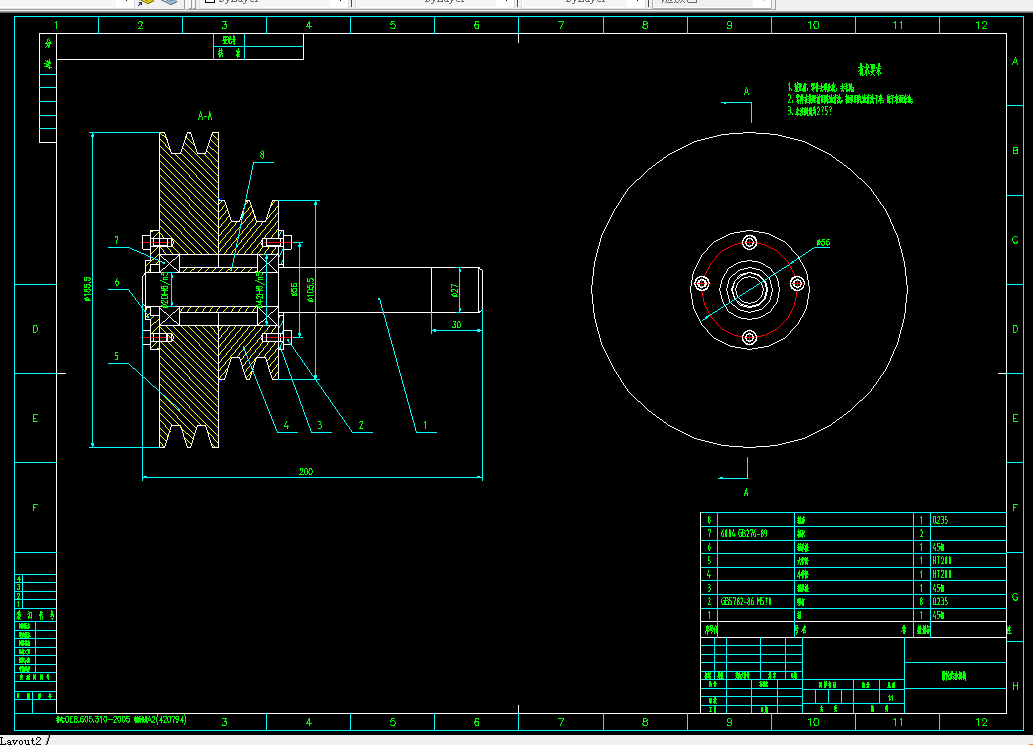Select part balloon number 5 in the section view
This screenshot has width=1033, height=745.
point(117,356)
